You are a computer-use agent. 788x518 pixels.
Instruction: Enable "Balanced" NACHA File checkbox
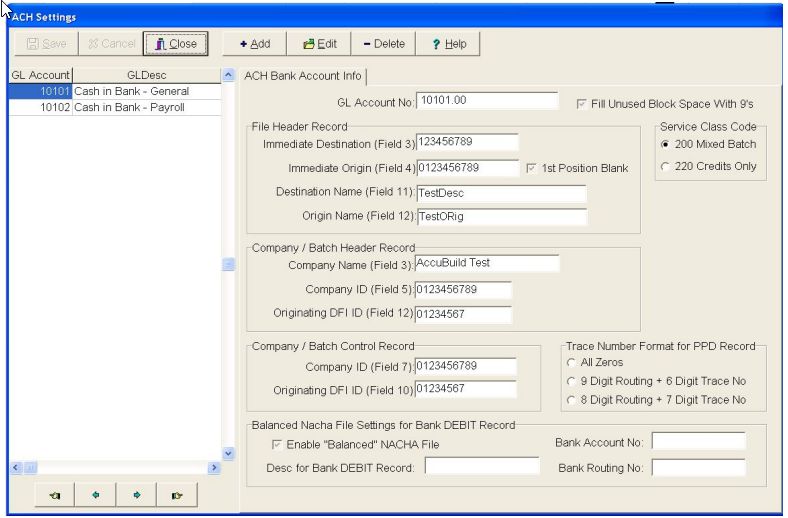pos(277,444)
